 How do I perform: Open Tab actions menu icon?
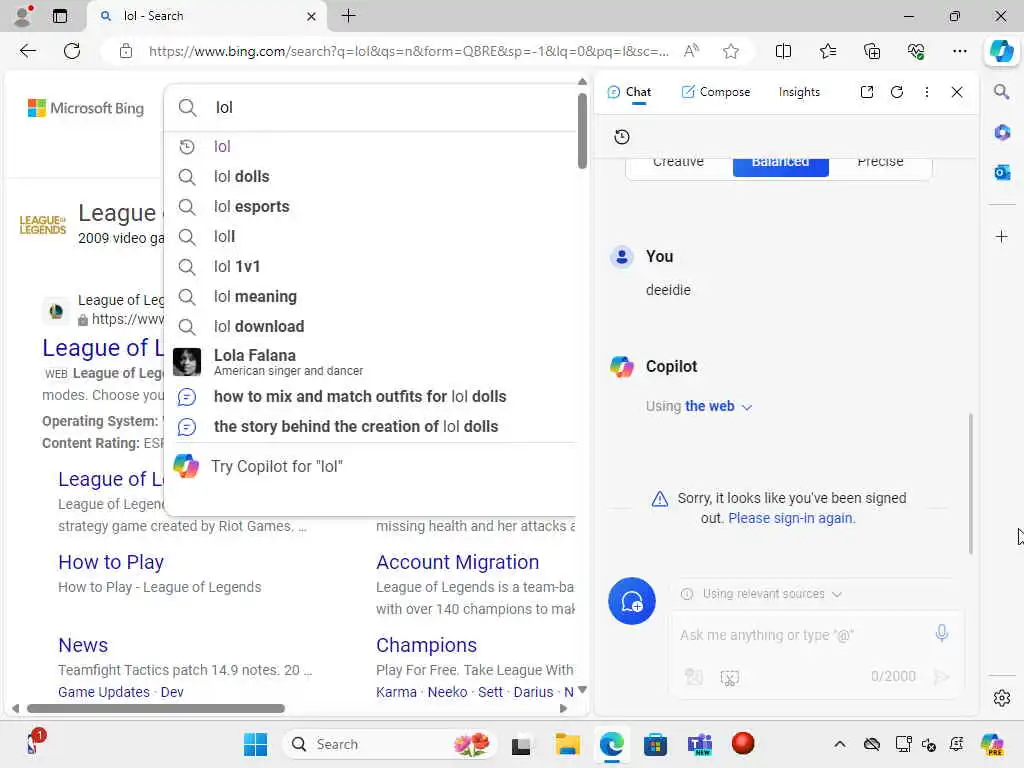(x=59, y=16)
